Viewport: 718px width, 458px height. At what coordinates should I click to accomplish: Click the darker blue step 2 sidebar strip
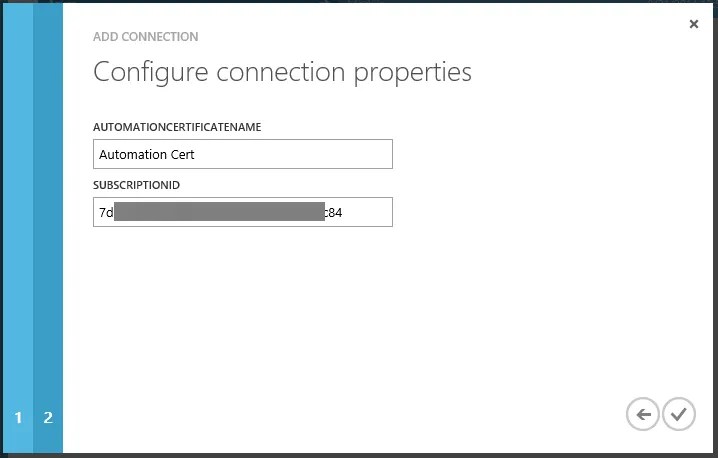pyautogui.click(x=48, y=229)
